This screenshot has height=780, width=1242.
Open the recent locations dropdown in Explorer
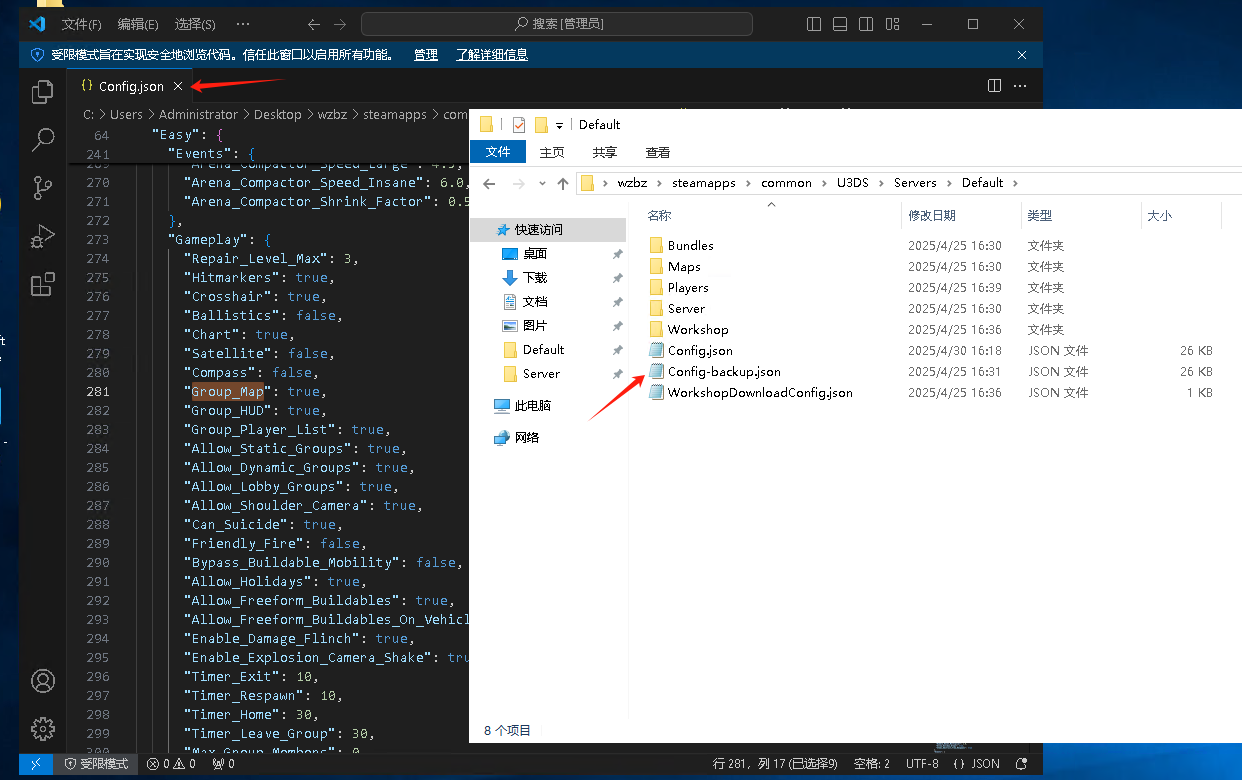pyautogui.click(x=541, y=183)
